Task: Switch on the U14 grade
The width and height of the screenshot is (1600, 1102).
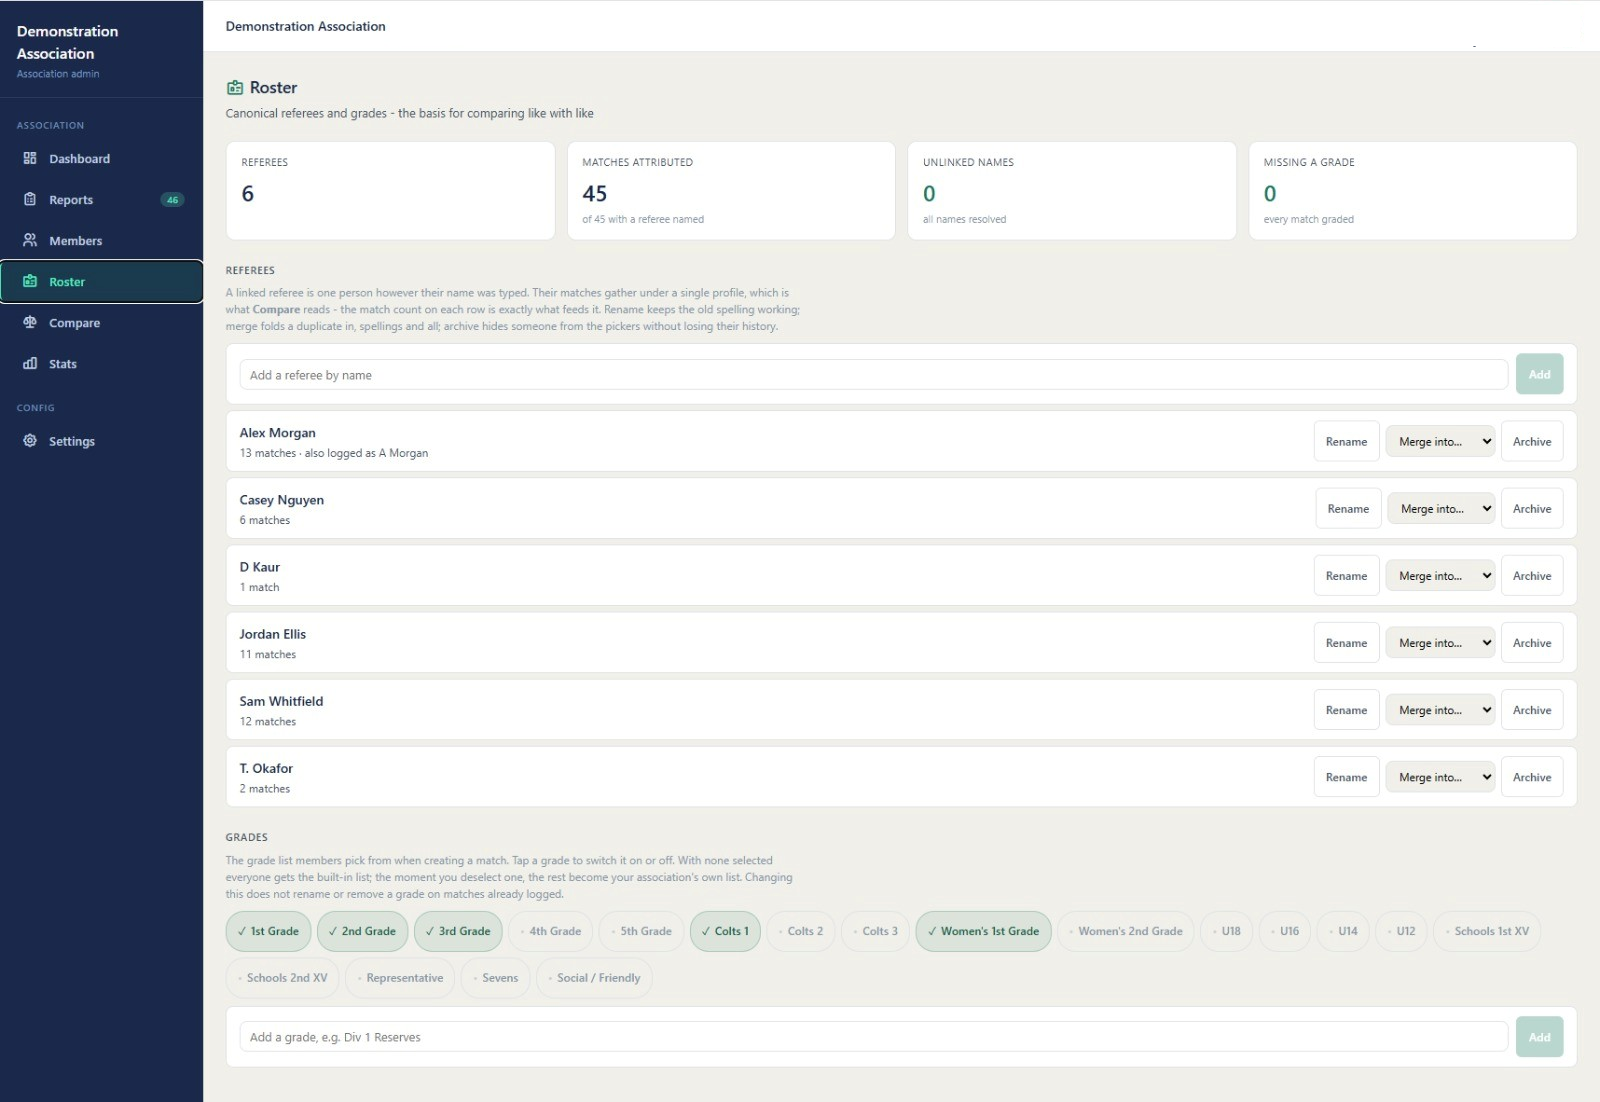Action: [x=1343, y=931]
